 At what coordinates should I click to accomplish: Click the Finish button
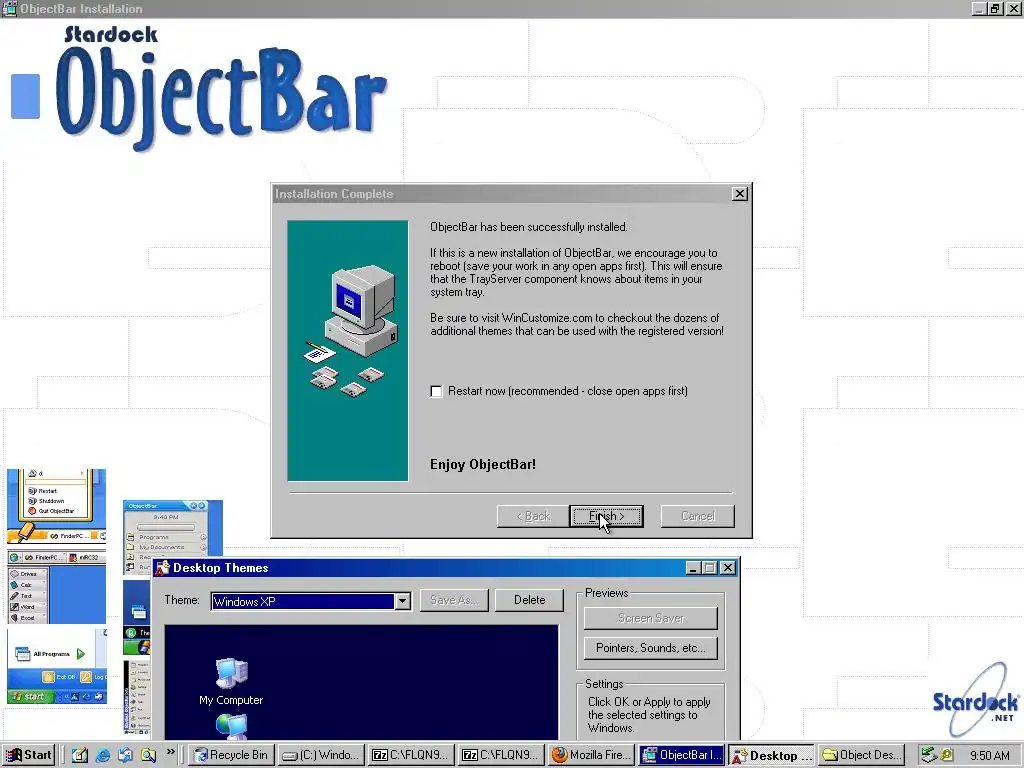pyautogui.click(x=606, y=516)
